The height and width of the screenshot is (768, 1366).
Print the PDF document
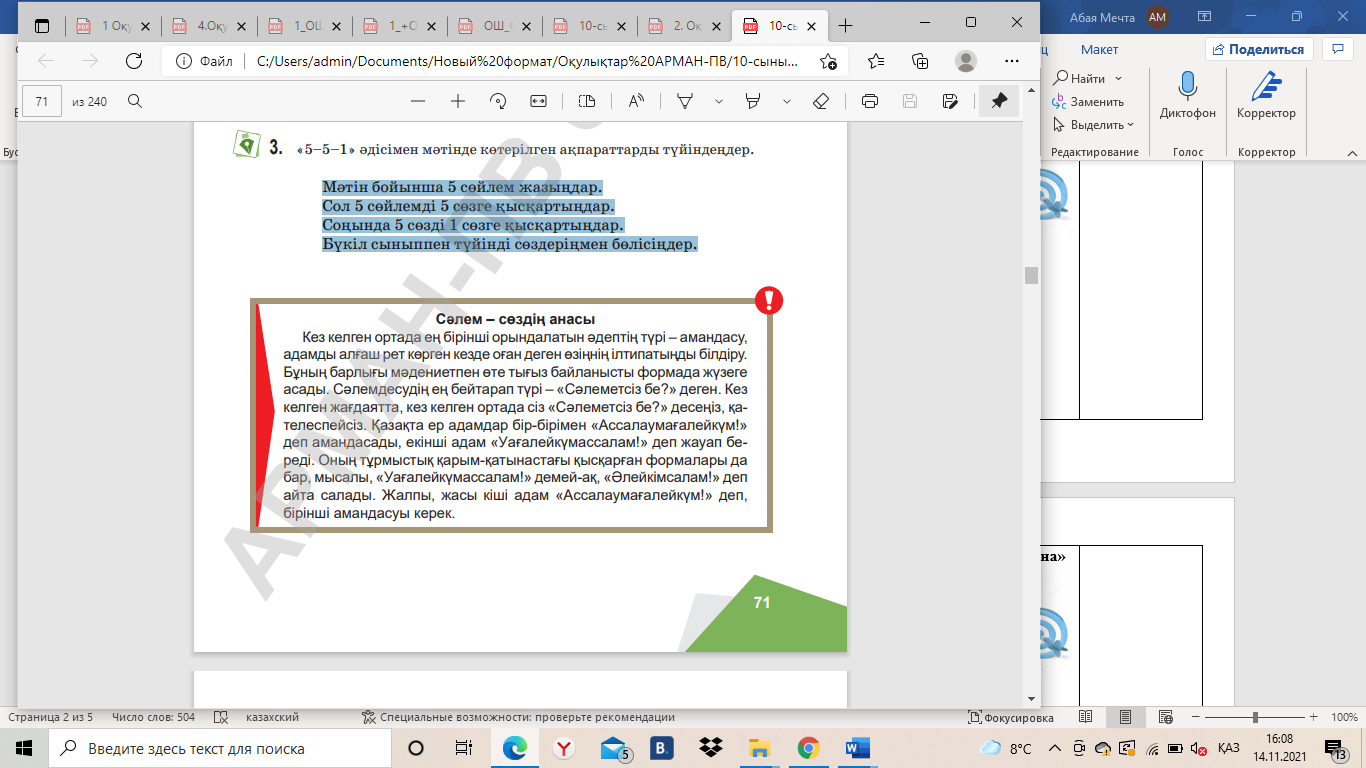coord(870,101)
